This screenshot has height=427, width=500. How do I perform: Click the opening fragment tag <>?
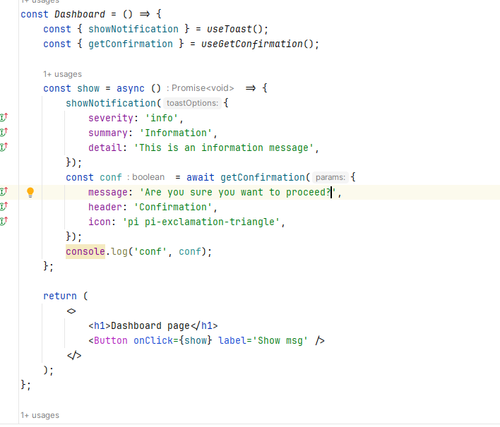pyautogui.click(x=71, y=311)
